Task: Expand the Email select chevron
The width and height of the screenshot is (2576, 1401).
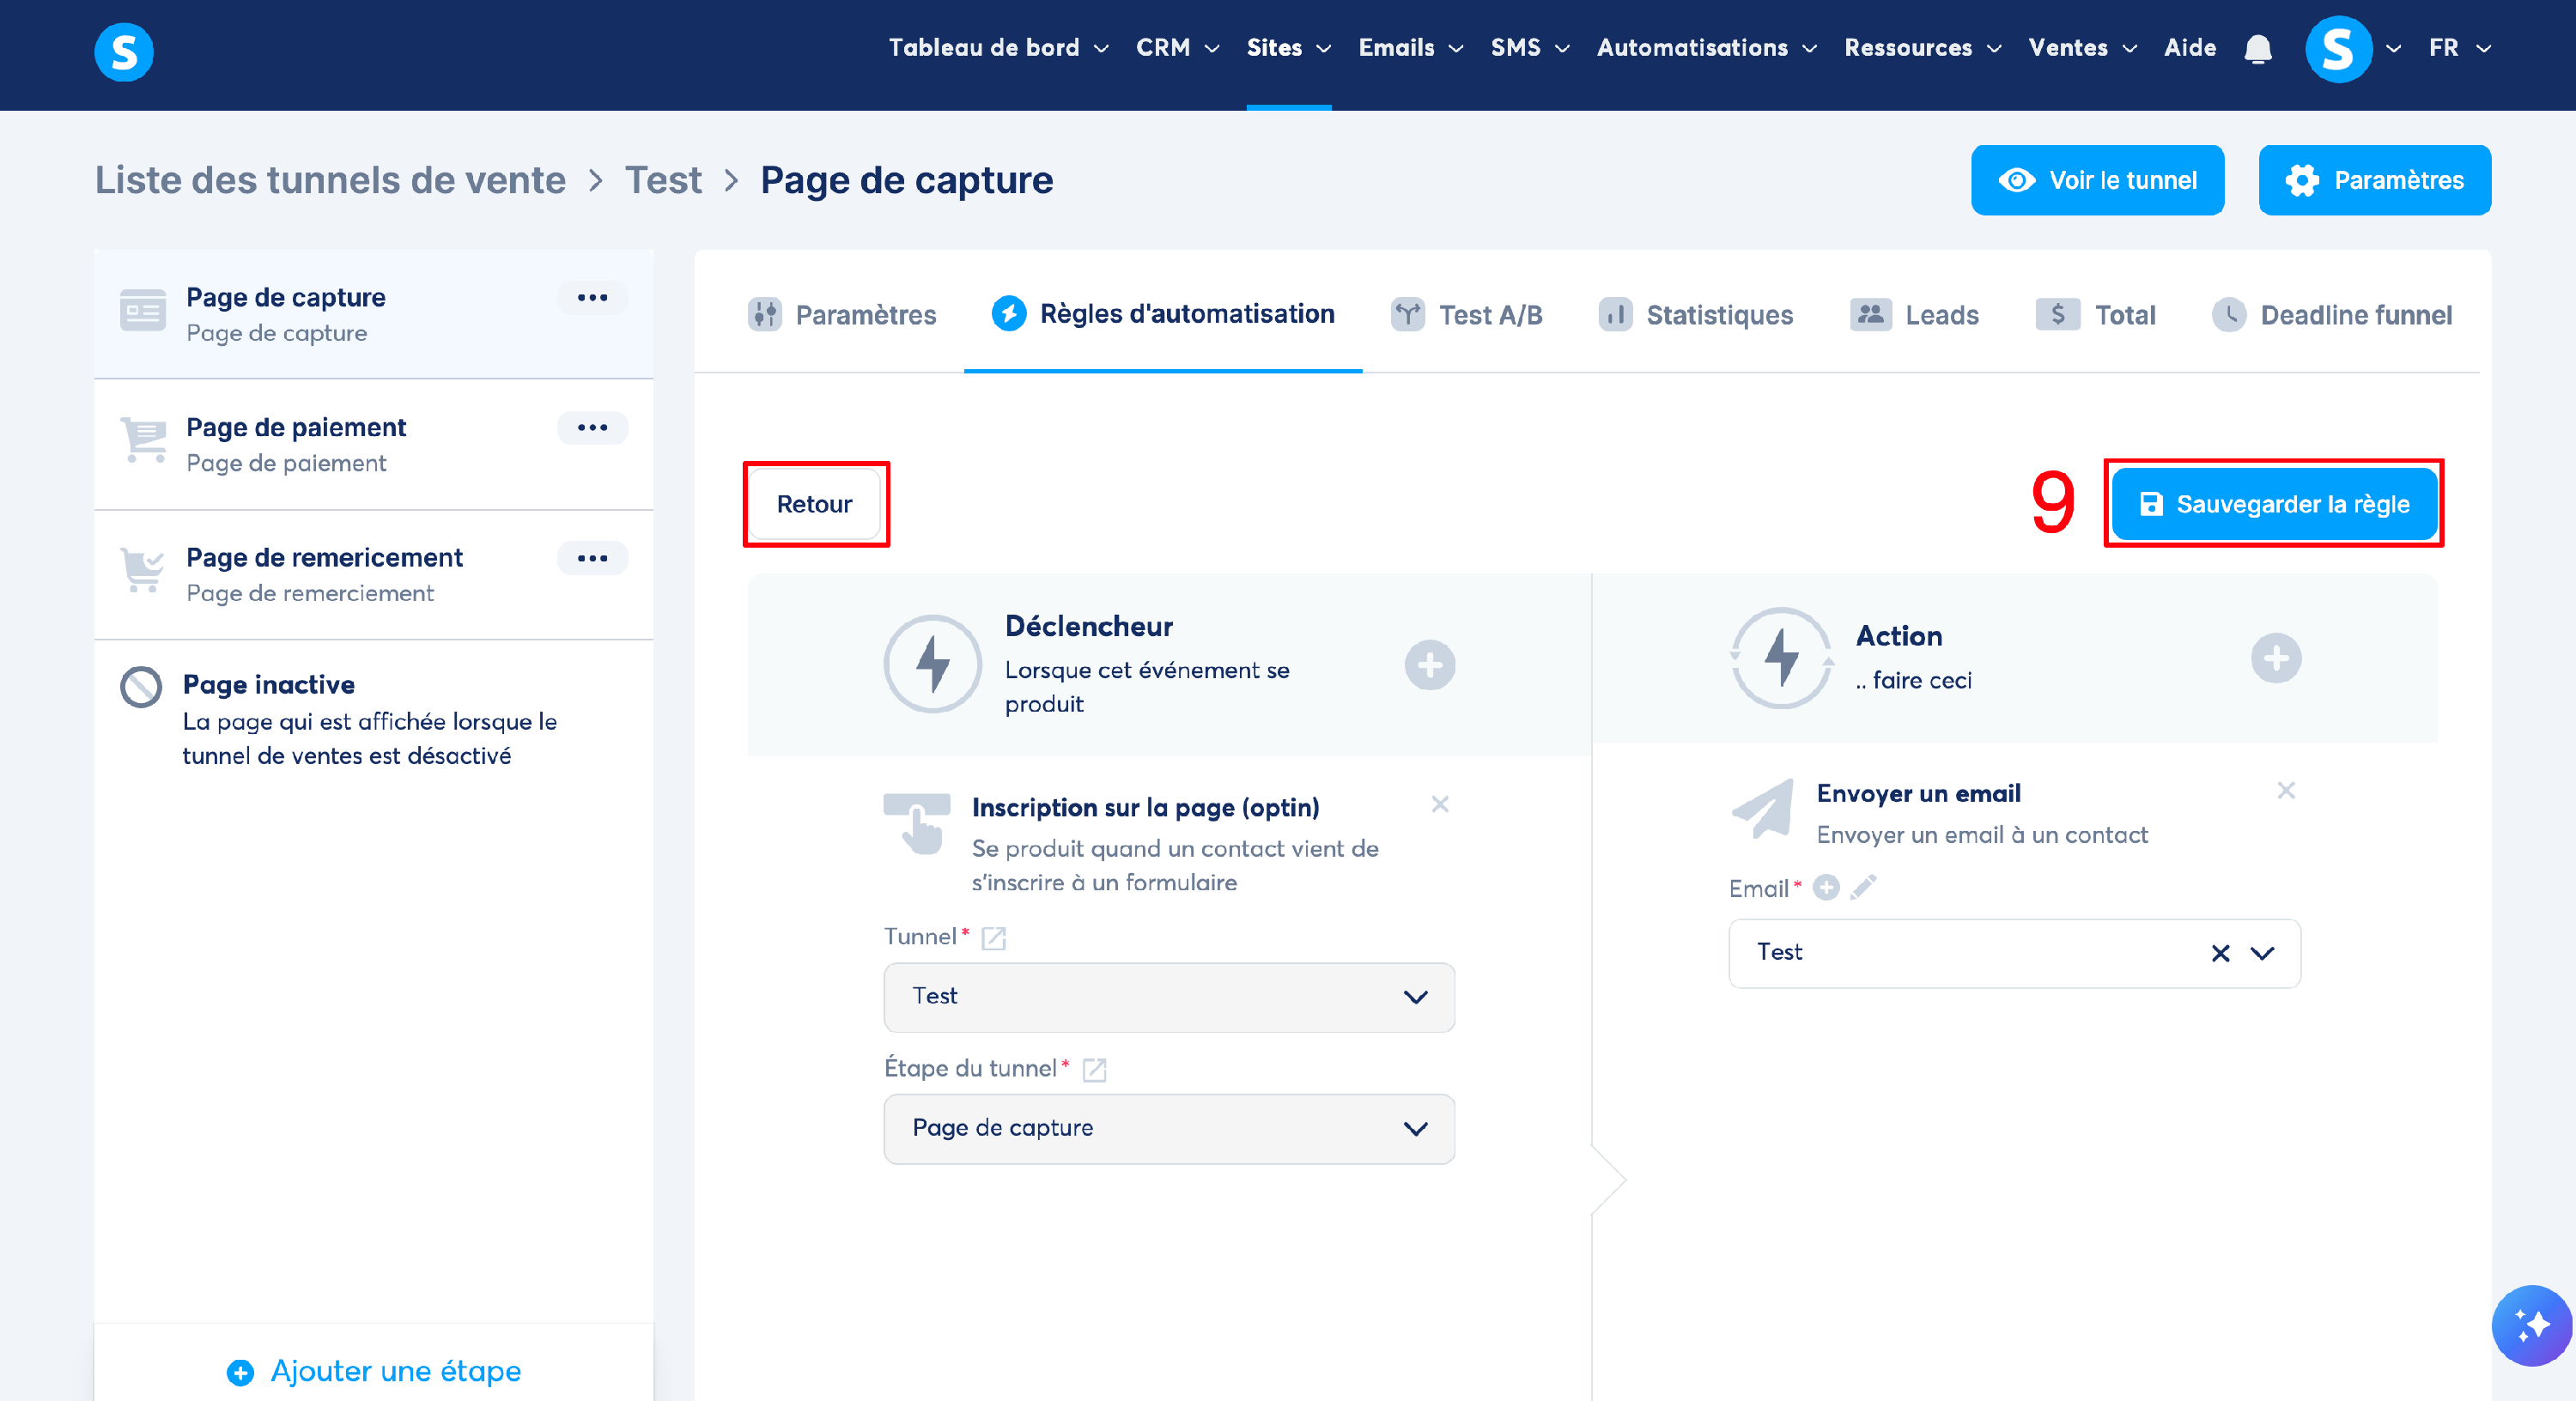Action: point(2262,953)
